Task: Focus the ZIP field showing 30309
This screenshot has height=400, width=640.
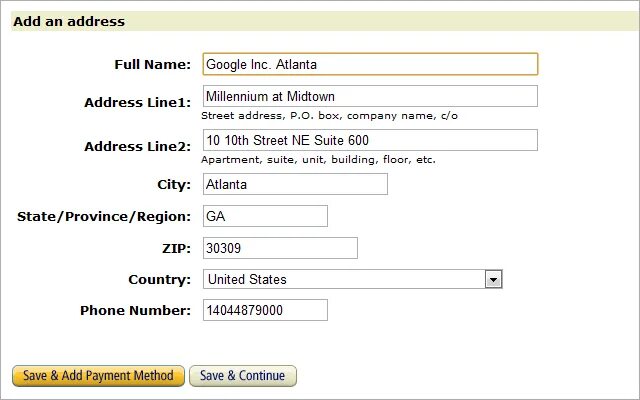Action: coord(280,248)
